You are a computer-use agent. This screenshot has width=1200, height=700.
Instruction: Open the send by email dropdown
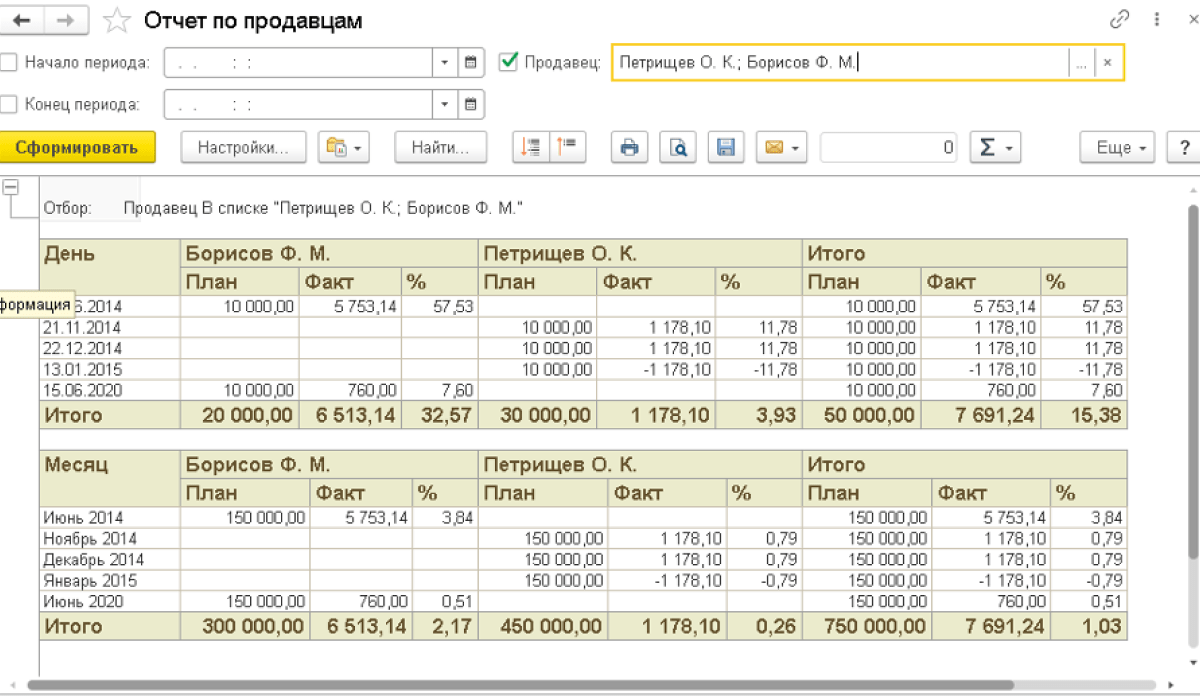[781, 148]
